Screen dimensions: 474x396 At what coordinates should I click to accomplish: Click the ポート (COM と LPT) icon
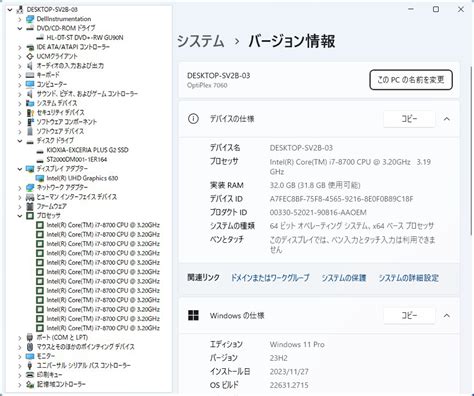(x=30, y=337)
